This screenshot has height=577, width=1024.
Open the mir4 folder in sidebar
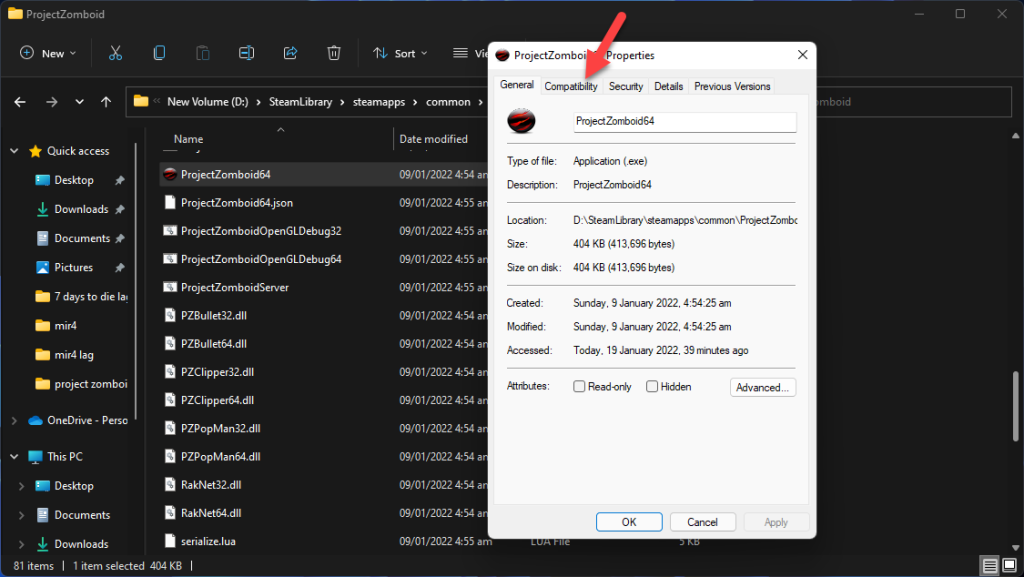click(65, 326)
